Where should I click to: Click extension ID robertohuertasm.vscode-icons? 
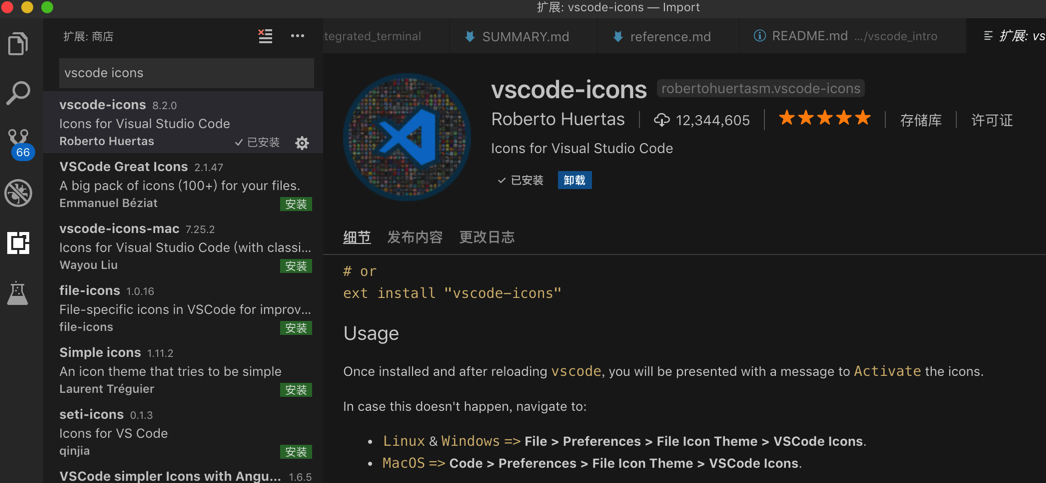tap(760, 88)
